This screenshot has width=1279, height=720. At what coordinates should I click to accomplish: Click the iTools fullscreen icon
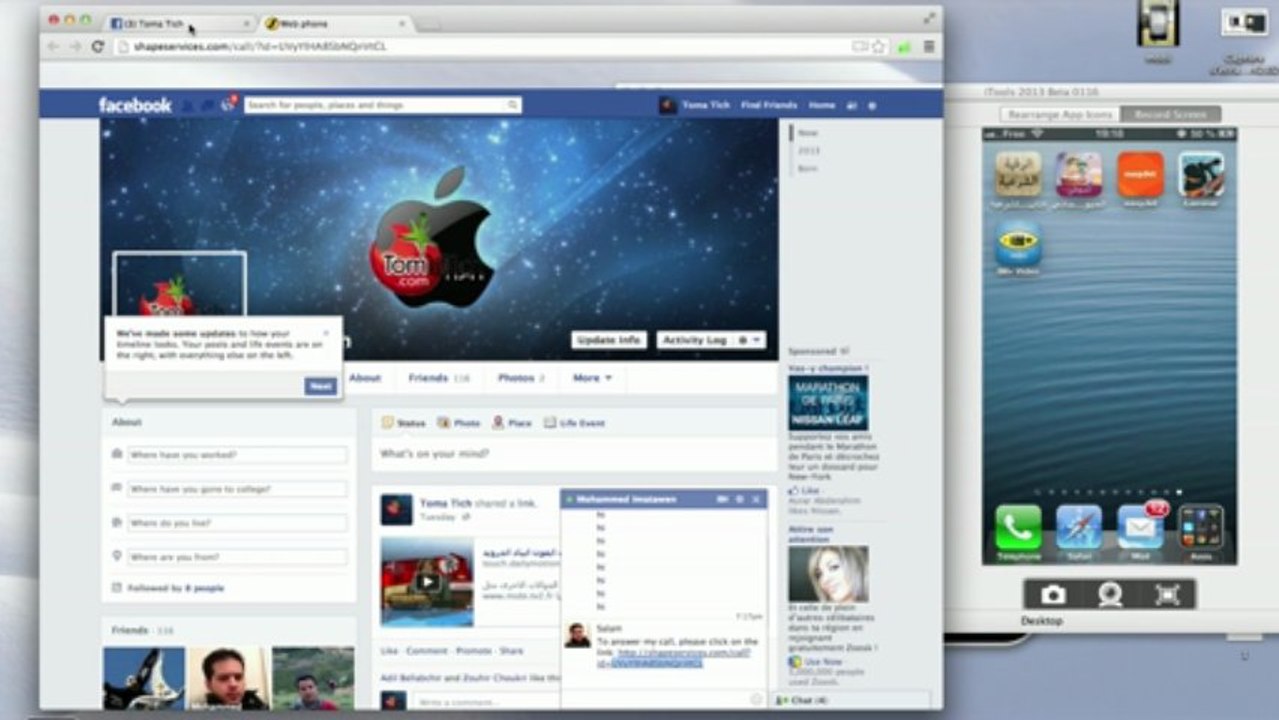pyautogui.click(x=1167, y=595)
